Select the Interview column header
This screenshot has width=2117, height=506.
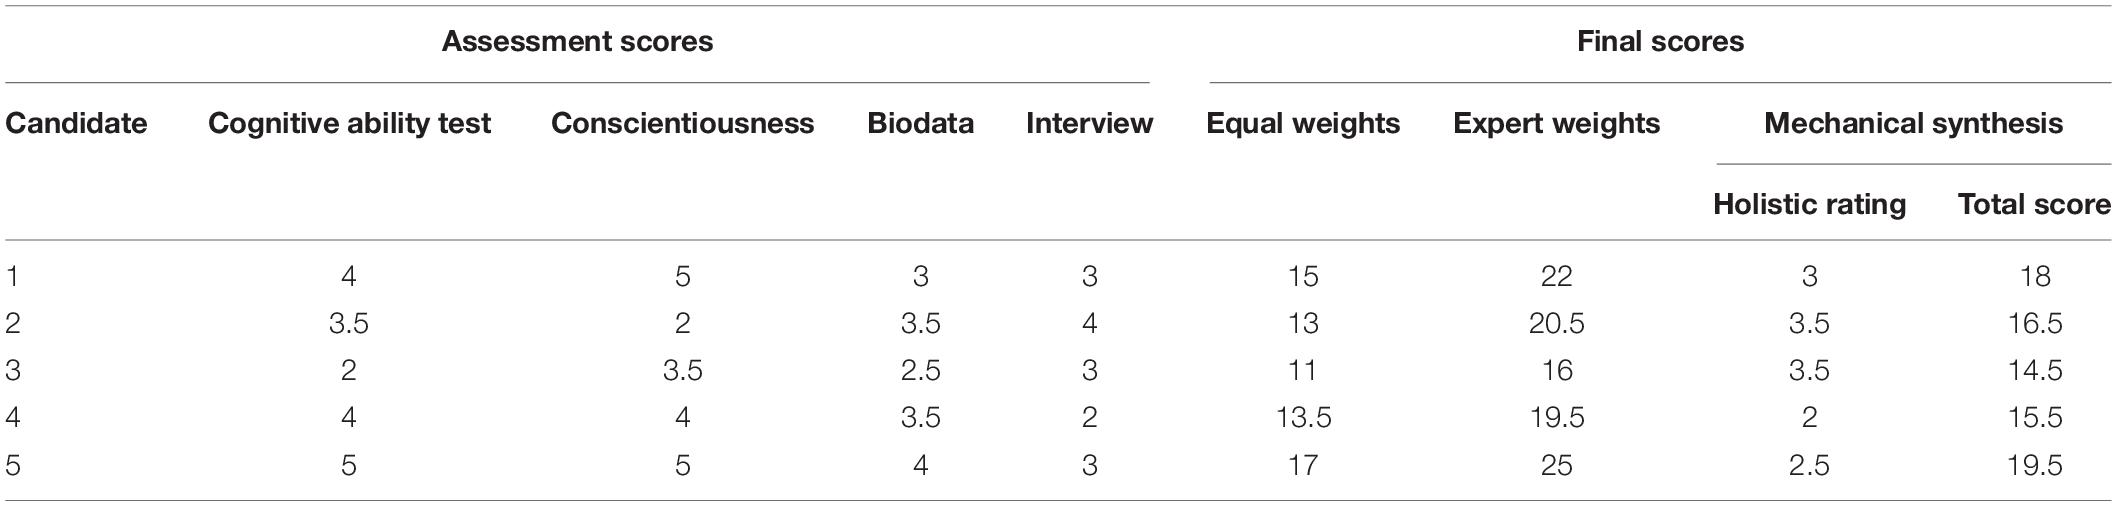click(x=1089, y=123)
